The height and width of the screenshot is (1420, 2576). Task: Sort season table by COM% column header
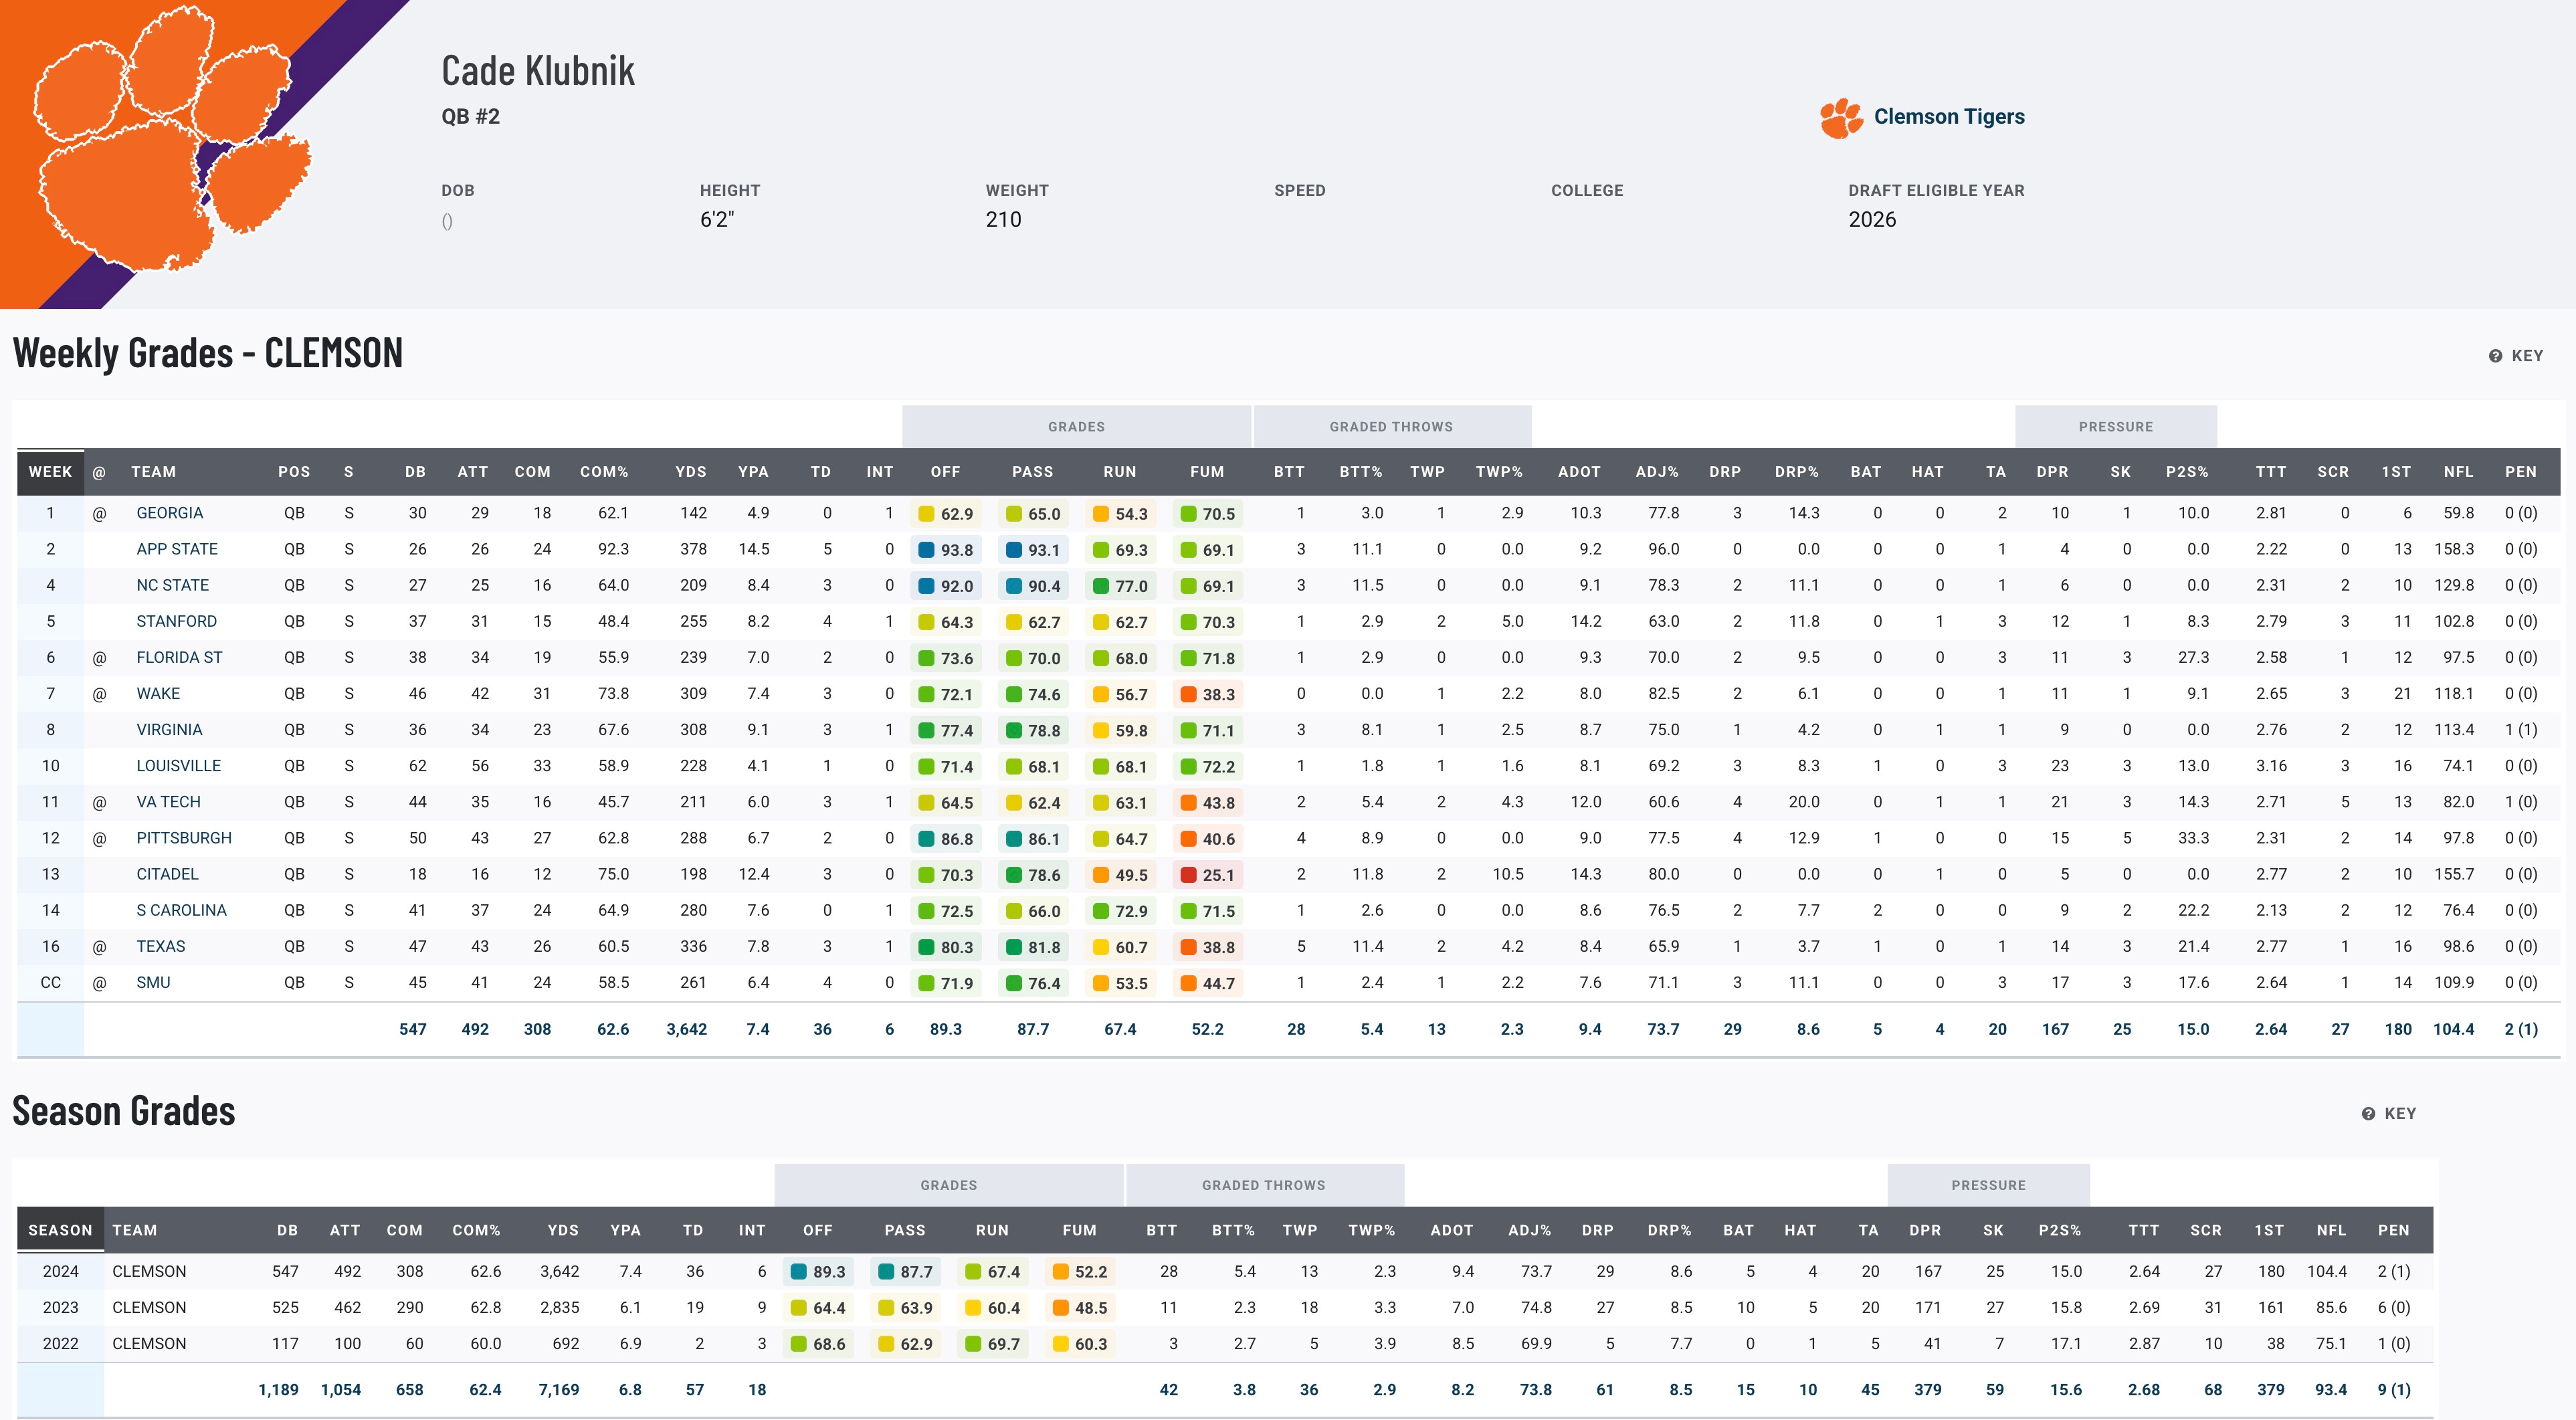476,1230
